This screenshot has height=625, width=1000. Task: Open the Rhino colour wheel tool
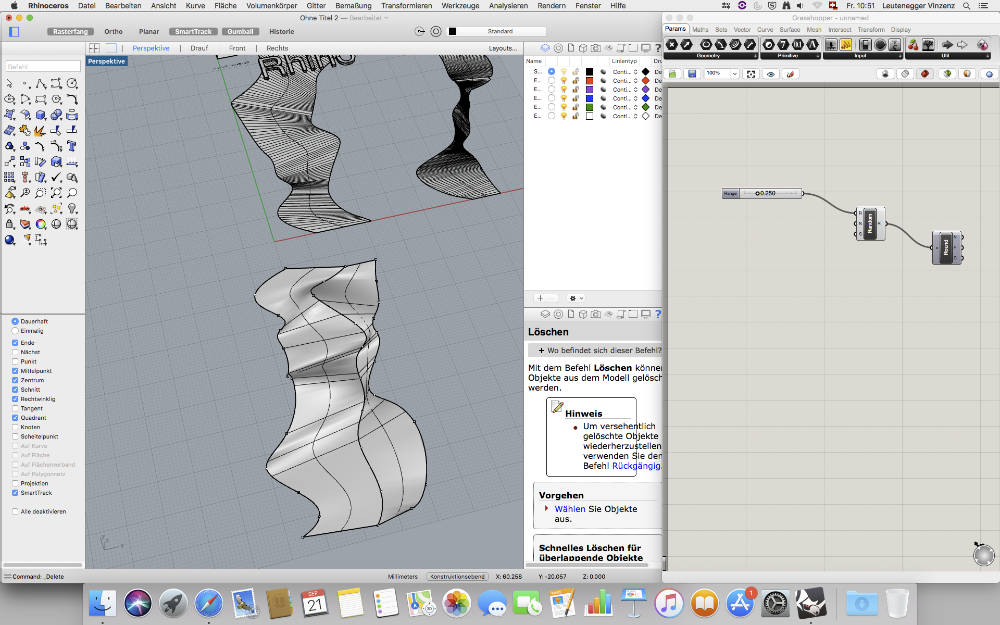(41, 224)
